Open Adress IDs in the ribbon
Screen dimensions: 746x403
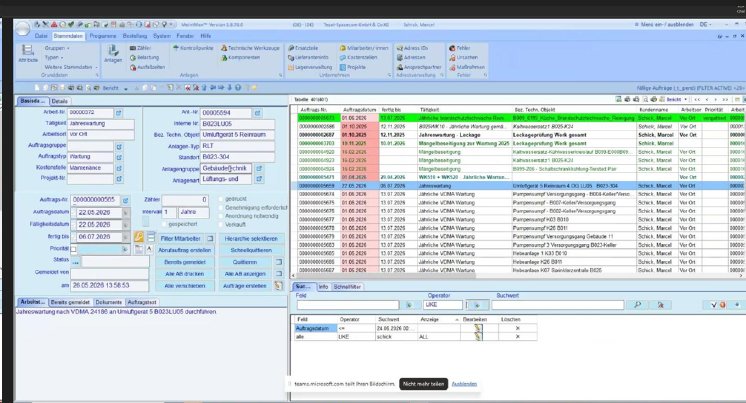(x=412, y=48)
